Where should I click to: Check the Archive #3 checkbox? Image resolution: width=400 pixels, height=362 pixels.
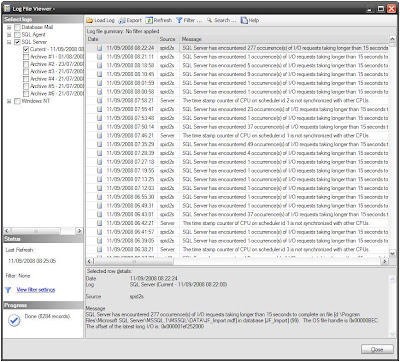[26, 71]
